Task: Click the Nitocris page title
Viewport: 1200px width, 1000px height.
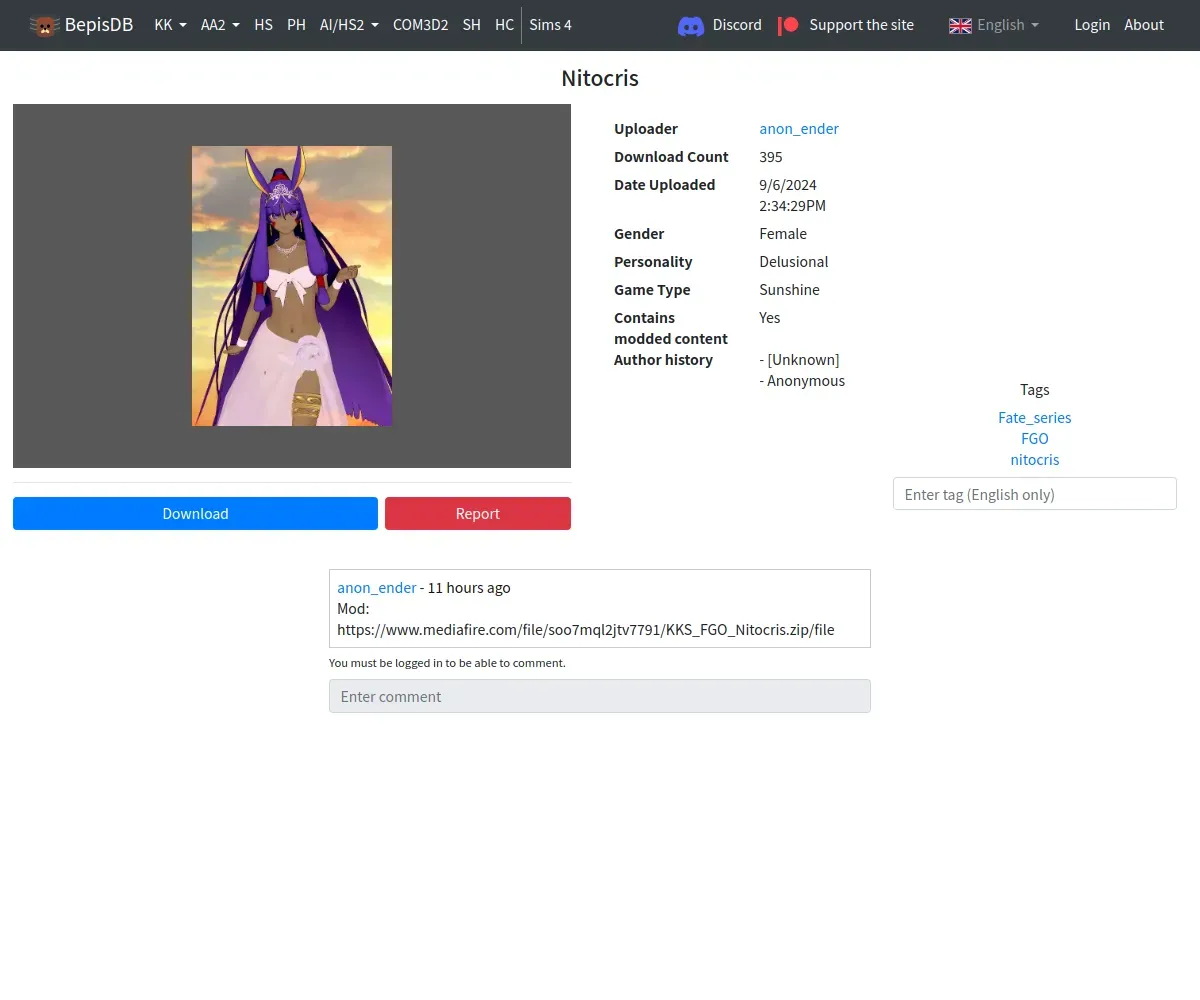Action: pyautogui.click(x=600, y=78)
